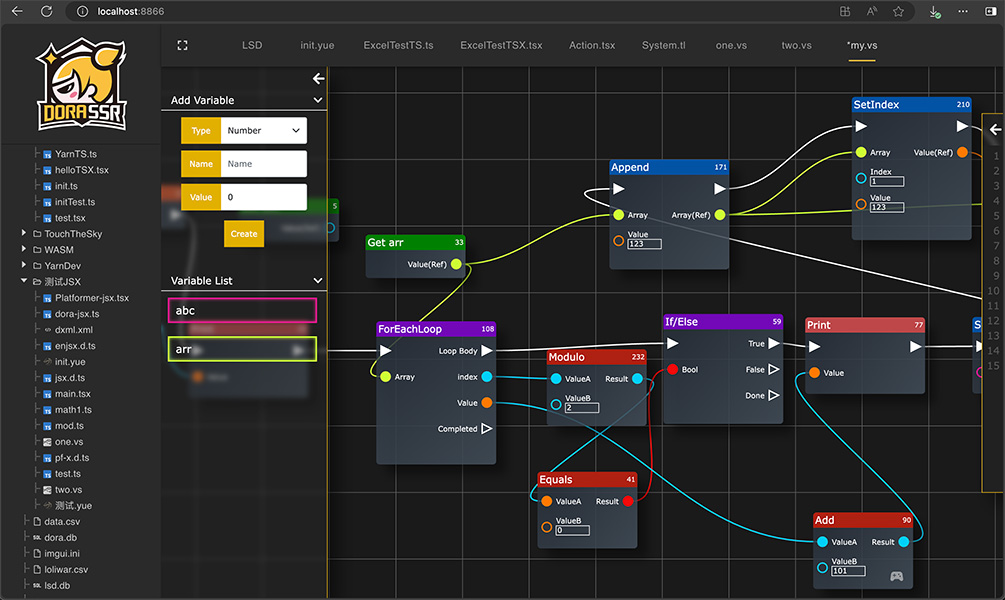Select the abc variable in list
Viewport: 1005px width, 600px height.
[x=242, y=310]
